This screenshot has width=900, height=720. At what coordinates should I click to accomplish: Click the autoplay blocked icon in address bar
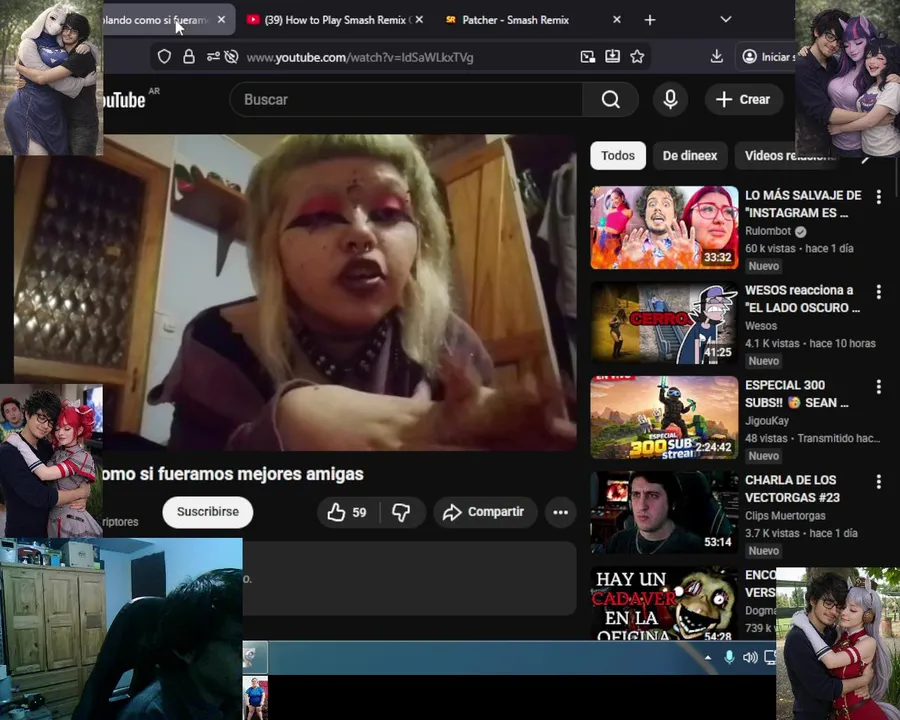[x=231, y=57]
